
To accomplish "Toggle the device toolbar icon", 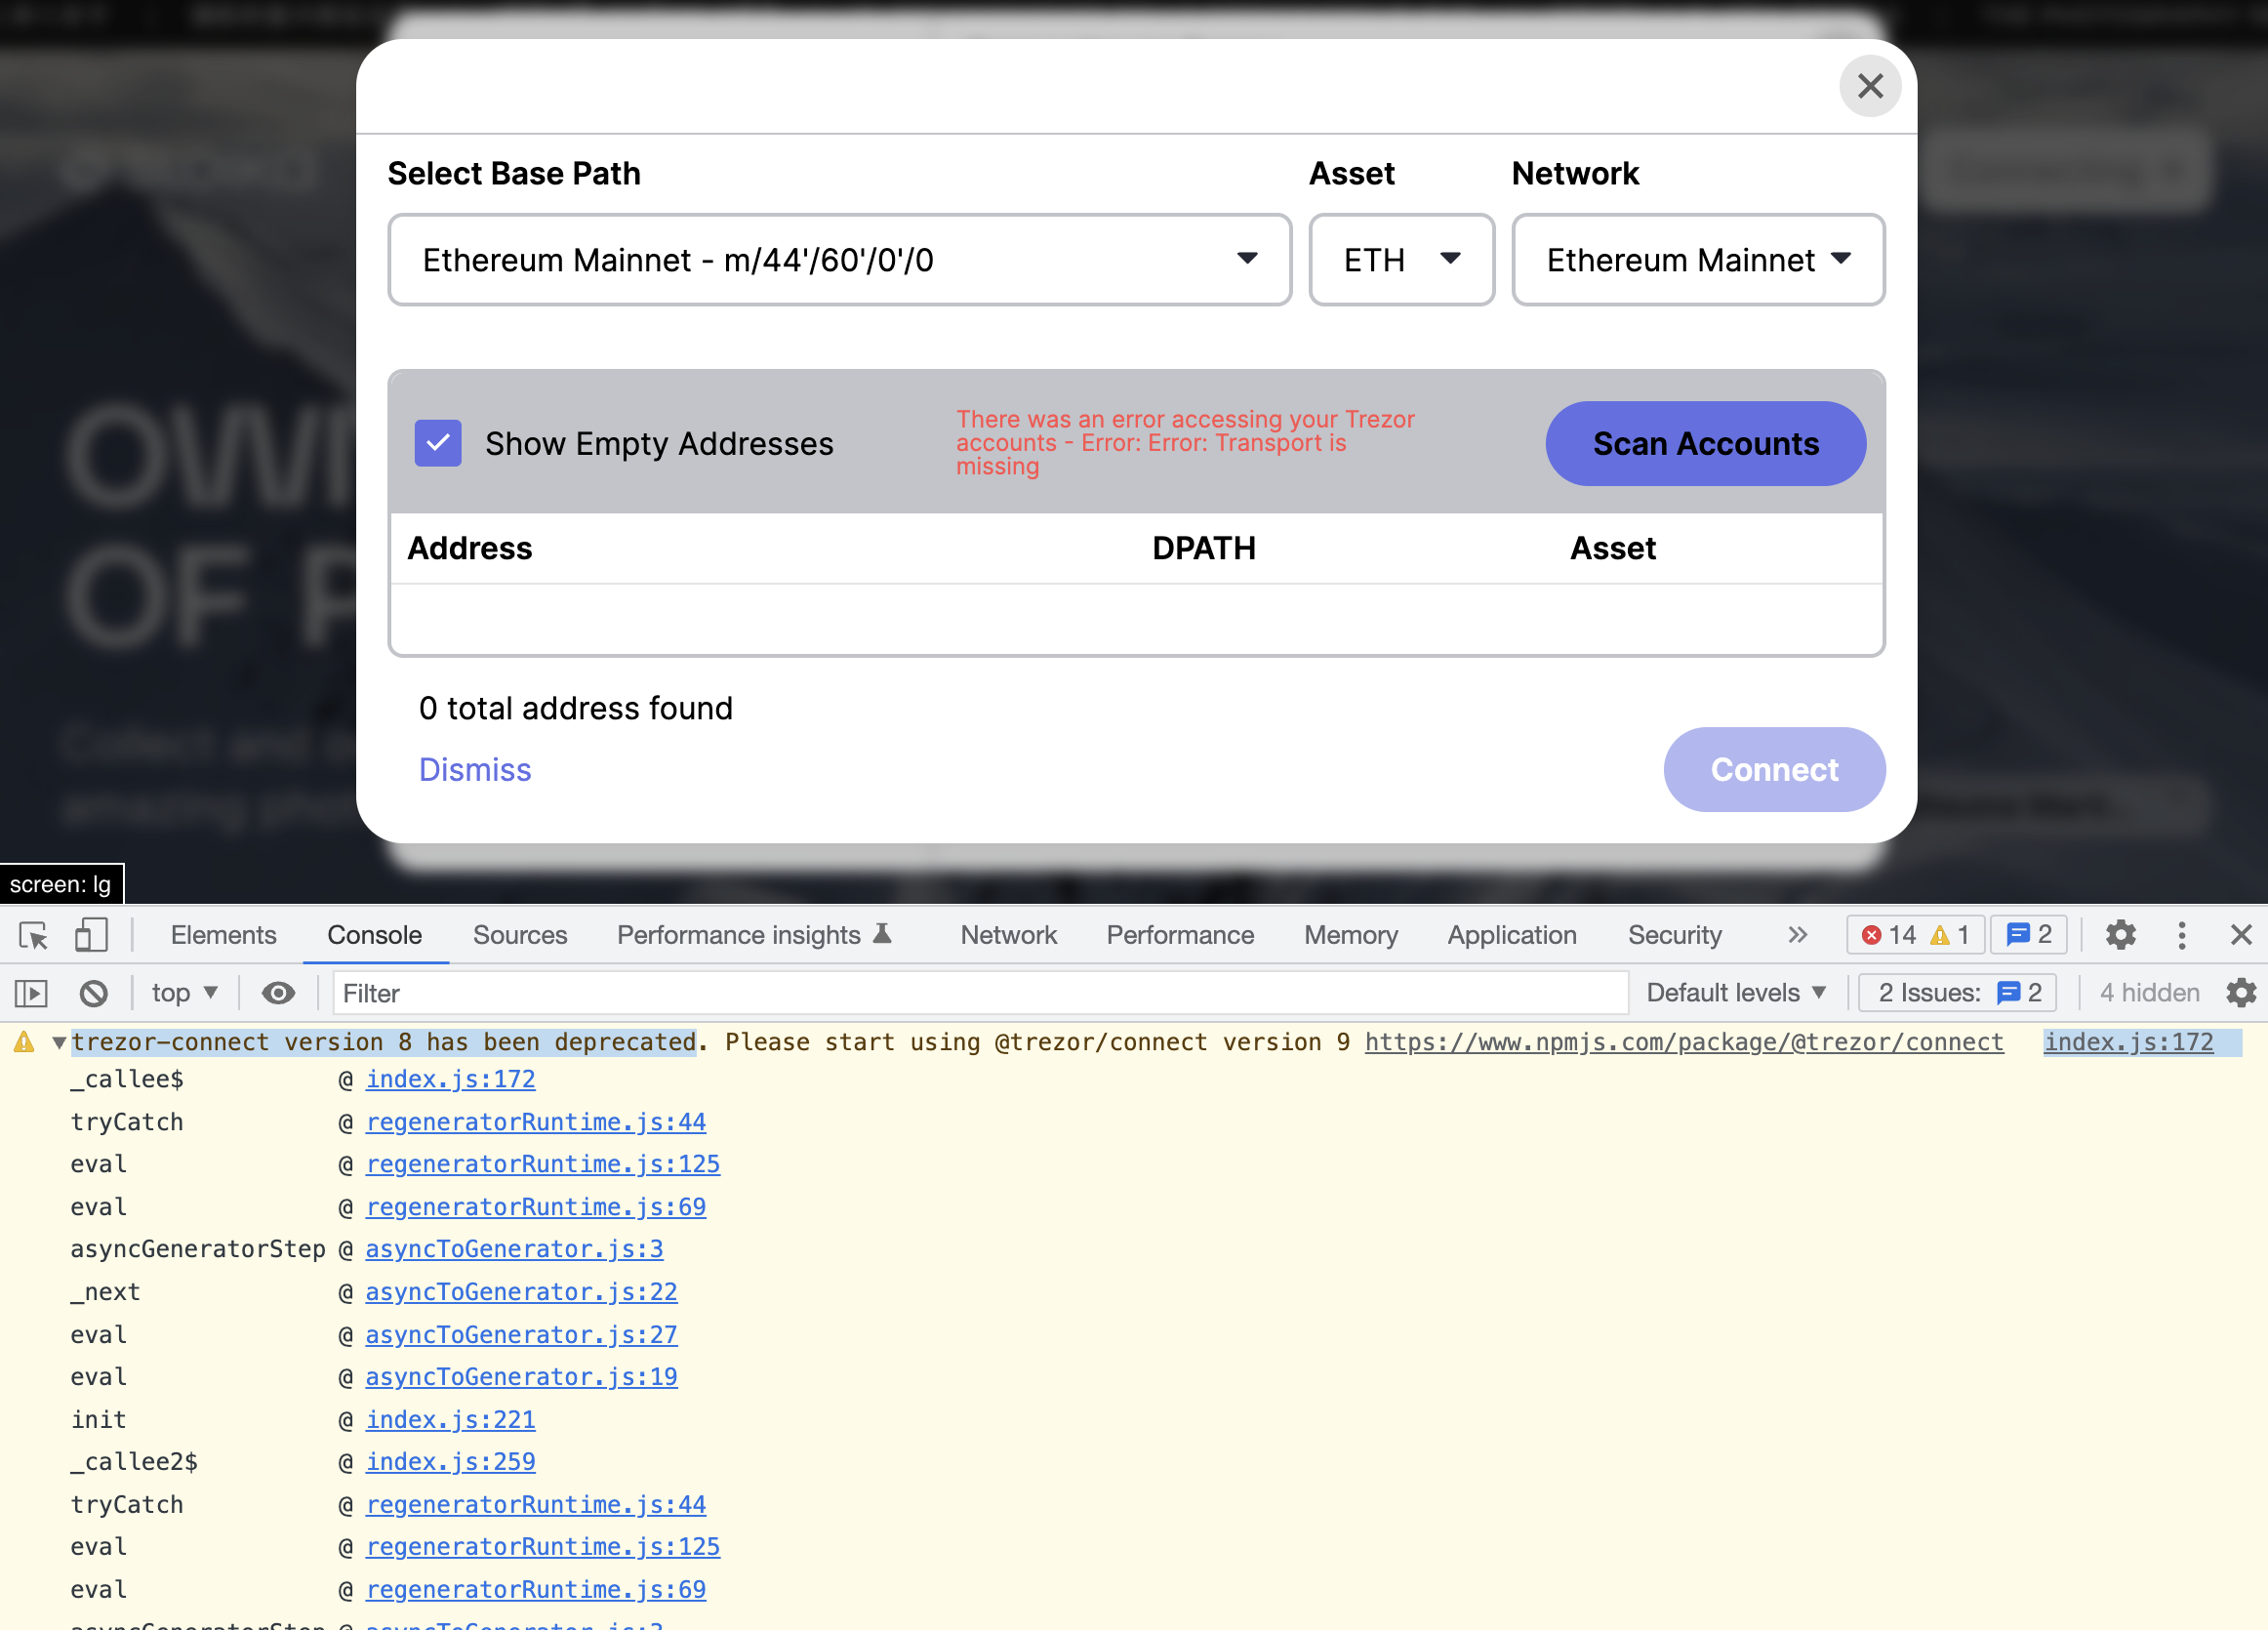I will 91,935.
